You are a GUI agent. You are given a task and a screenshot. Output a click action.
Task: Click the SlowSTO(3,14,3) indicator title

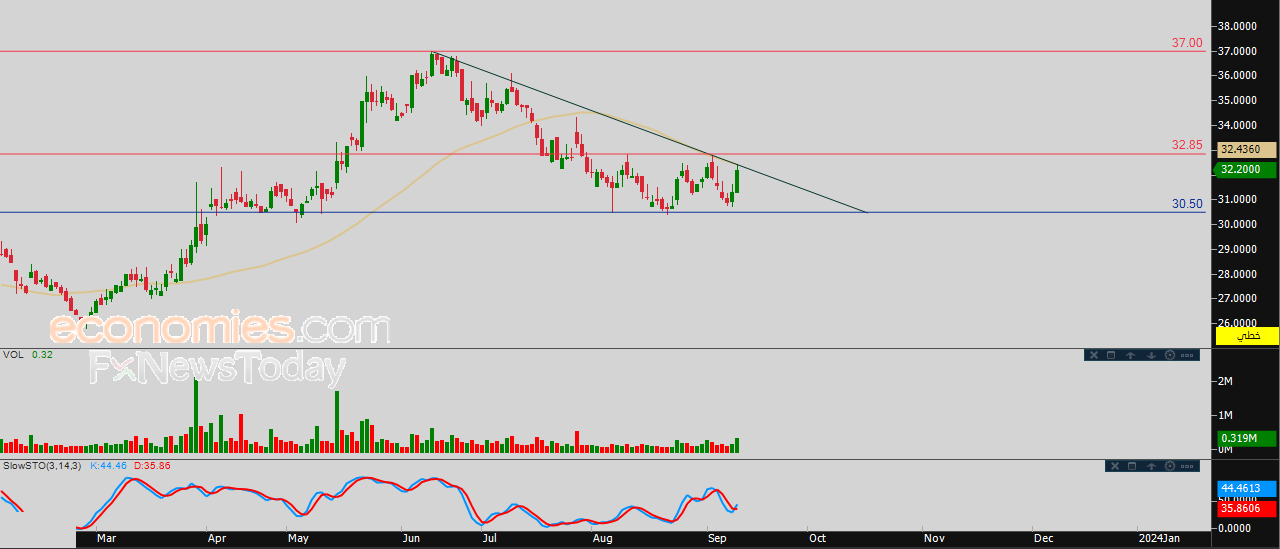tap(43, 466)
